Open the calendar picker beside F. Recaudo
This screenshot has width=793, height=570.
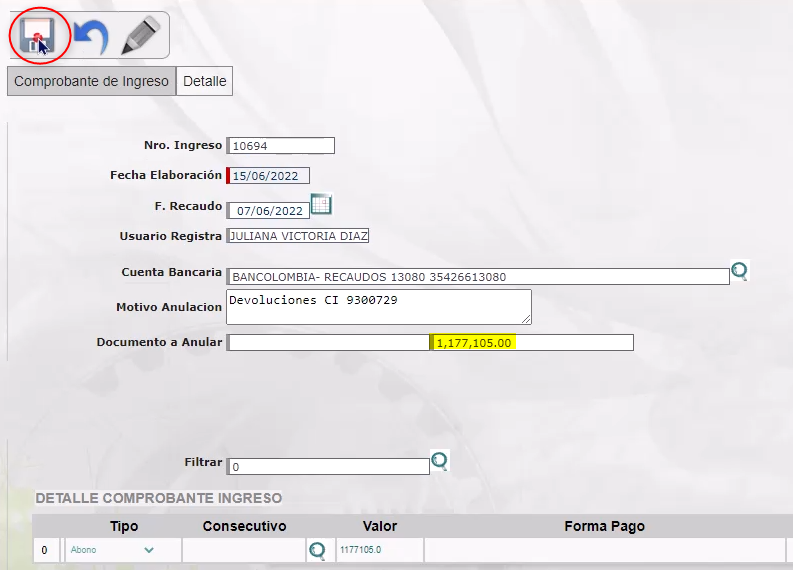(x=320, y=205)
